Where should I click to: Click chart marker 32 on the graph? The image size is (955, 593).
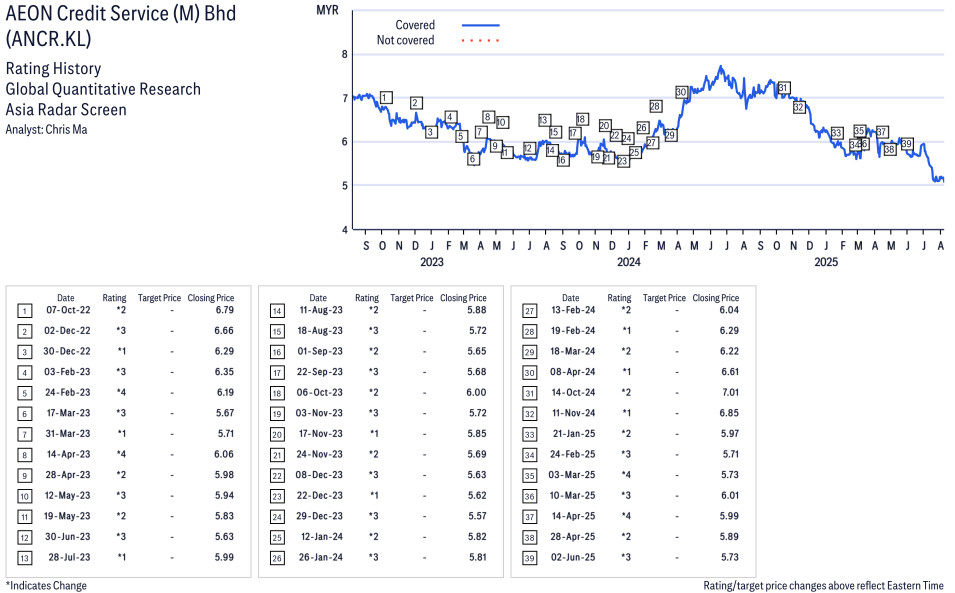click(x=799, y=107)
